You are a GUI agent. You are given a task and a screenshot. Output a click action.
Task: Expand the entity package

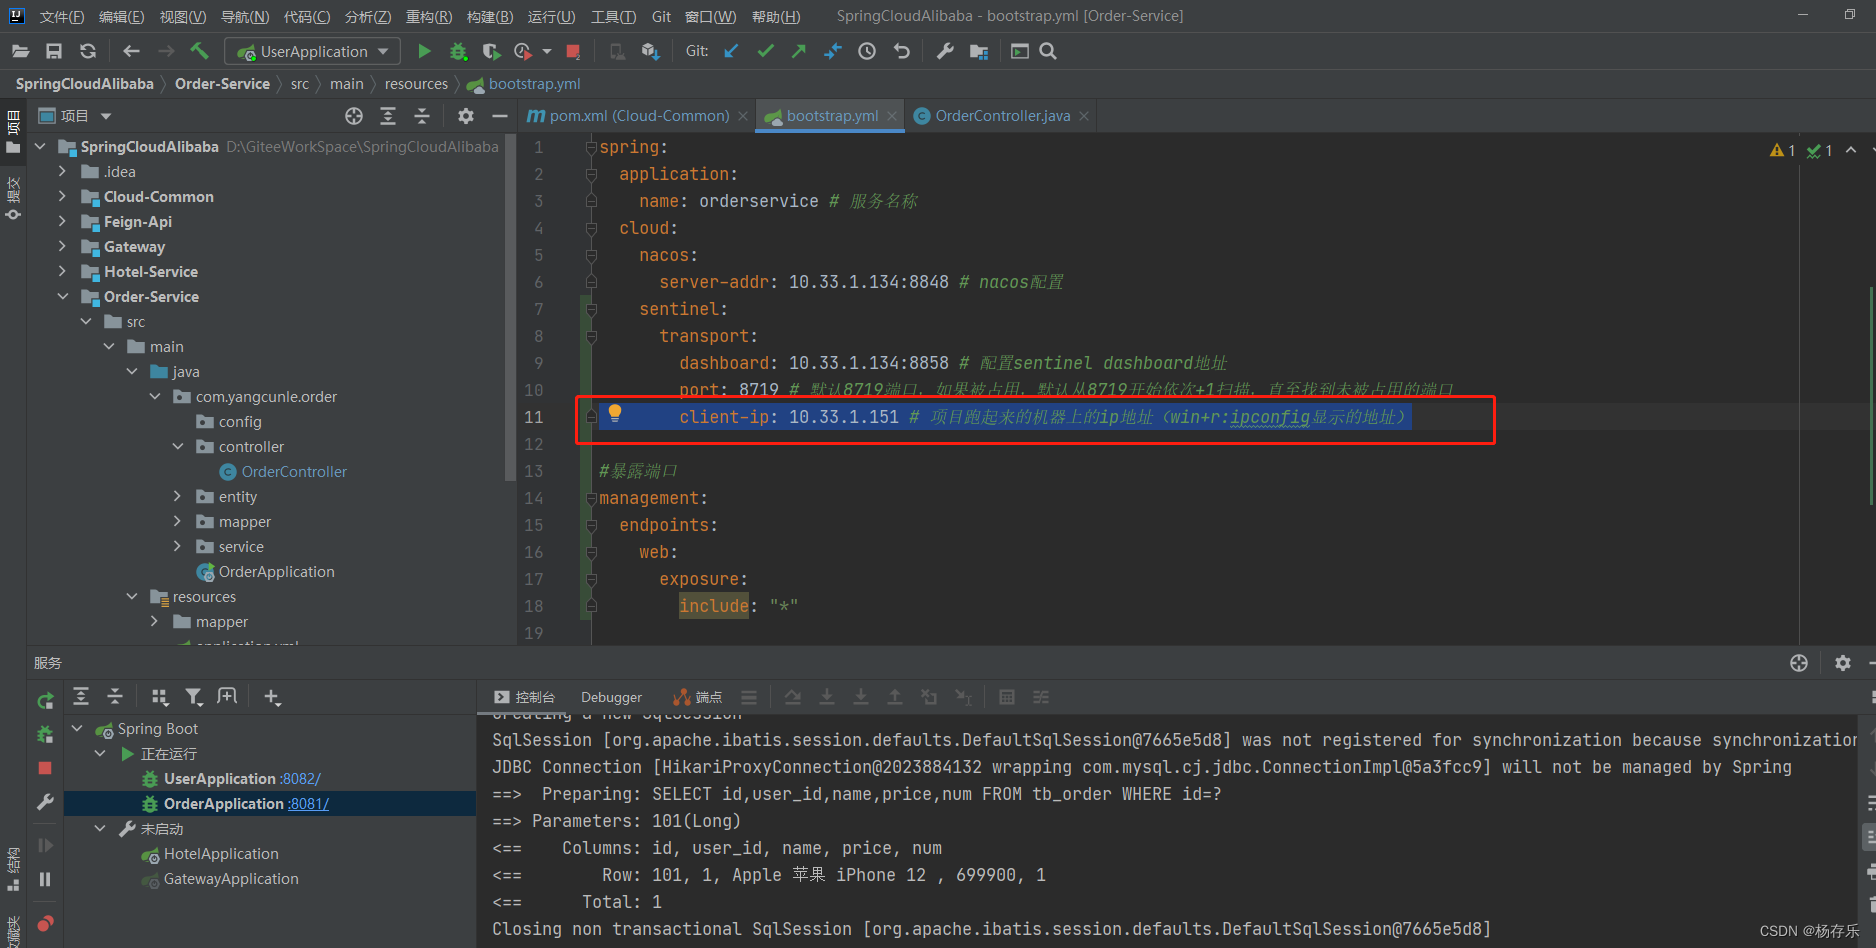[x=178, y=496]
